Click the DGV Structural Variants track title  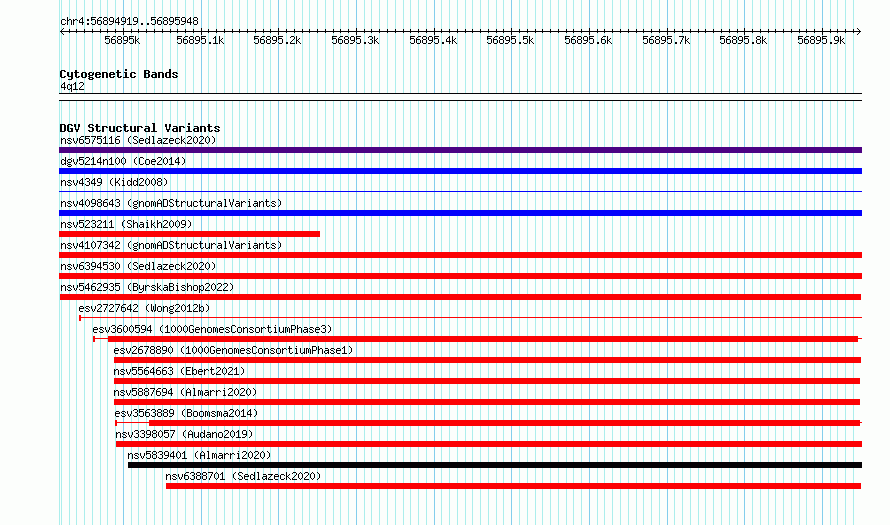[x=140, y=128]
